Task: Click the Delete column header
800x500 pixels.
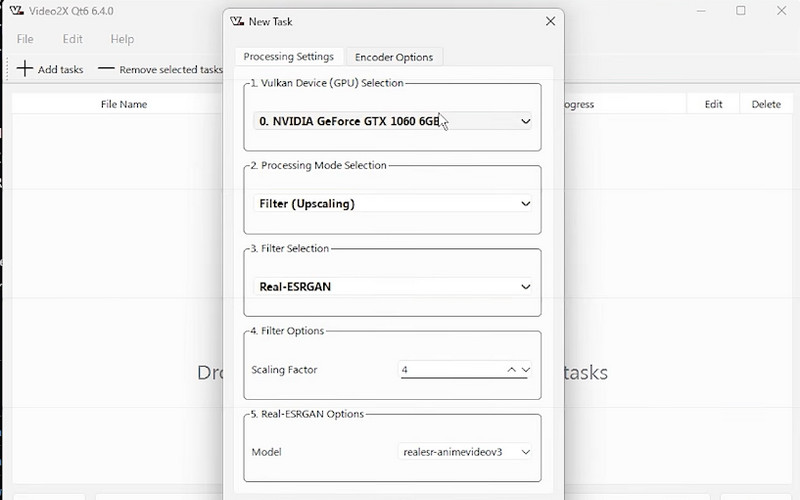Action: click(766, 104)
